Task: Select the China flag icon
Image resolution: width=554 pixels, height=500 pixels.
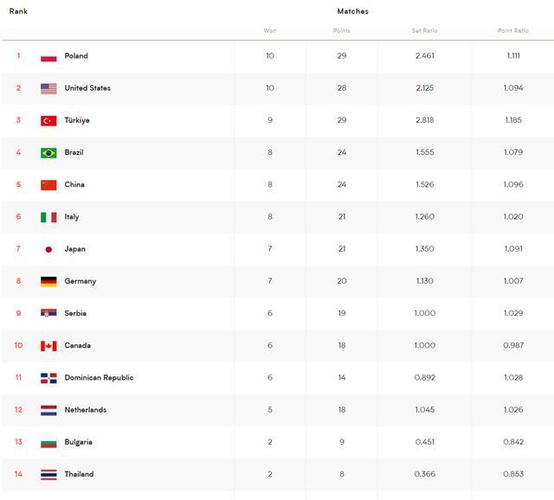Action: (48, 185)
